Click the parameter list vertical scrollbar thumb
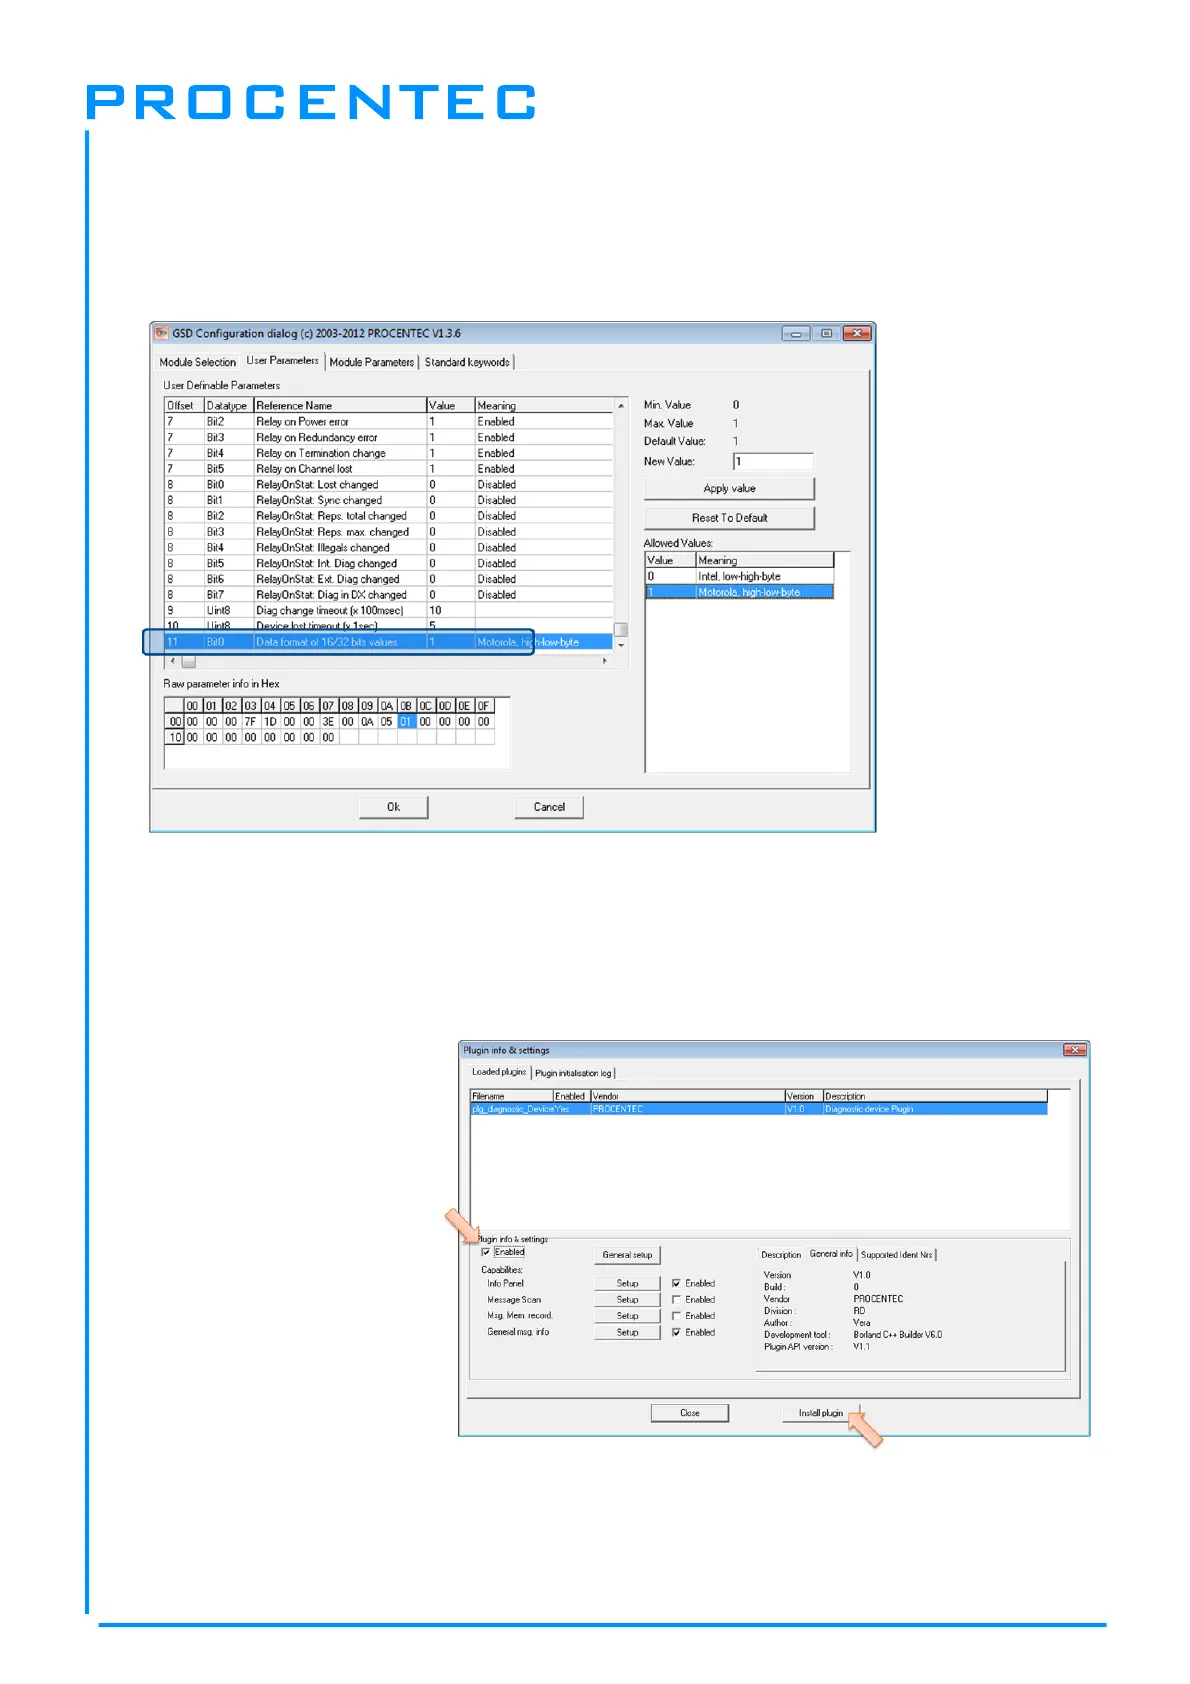 tap(621, 629)
